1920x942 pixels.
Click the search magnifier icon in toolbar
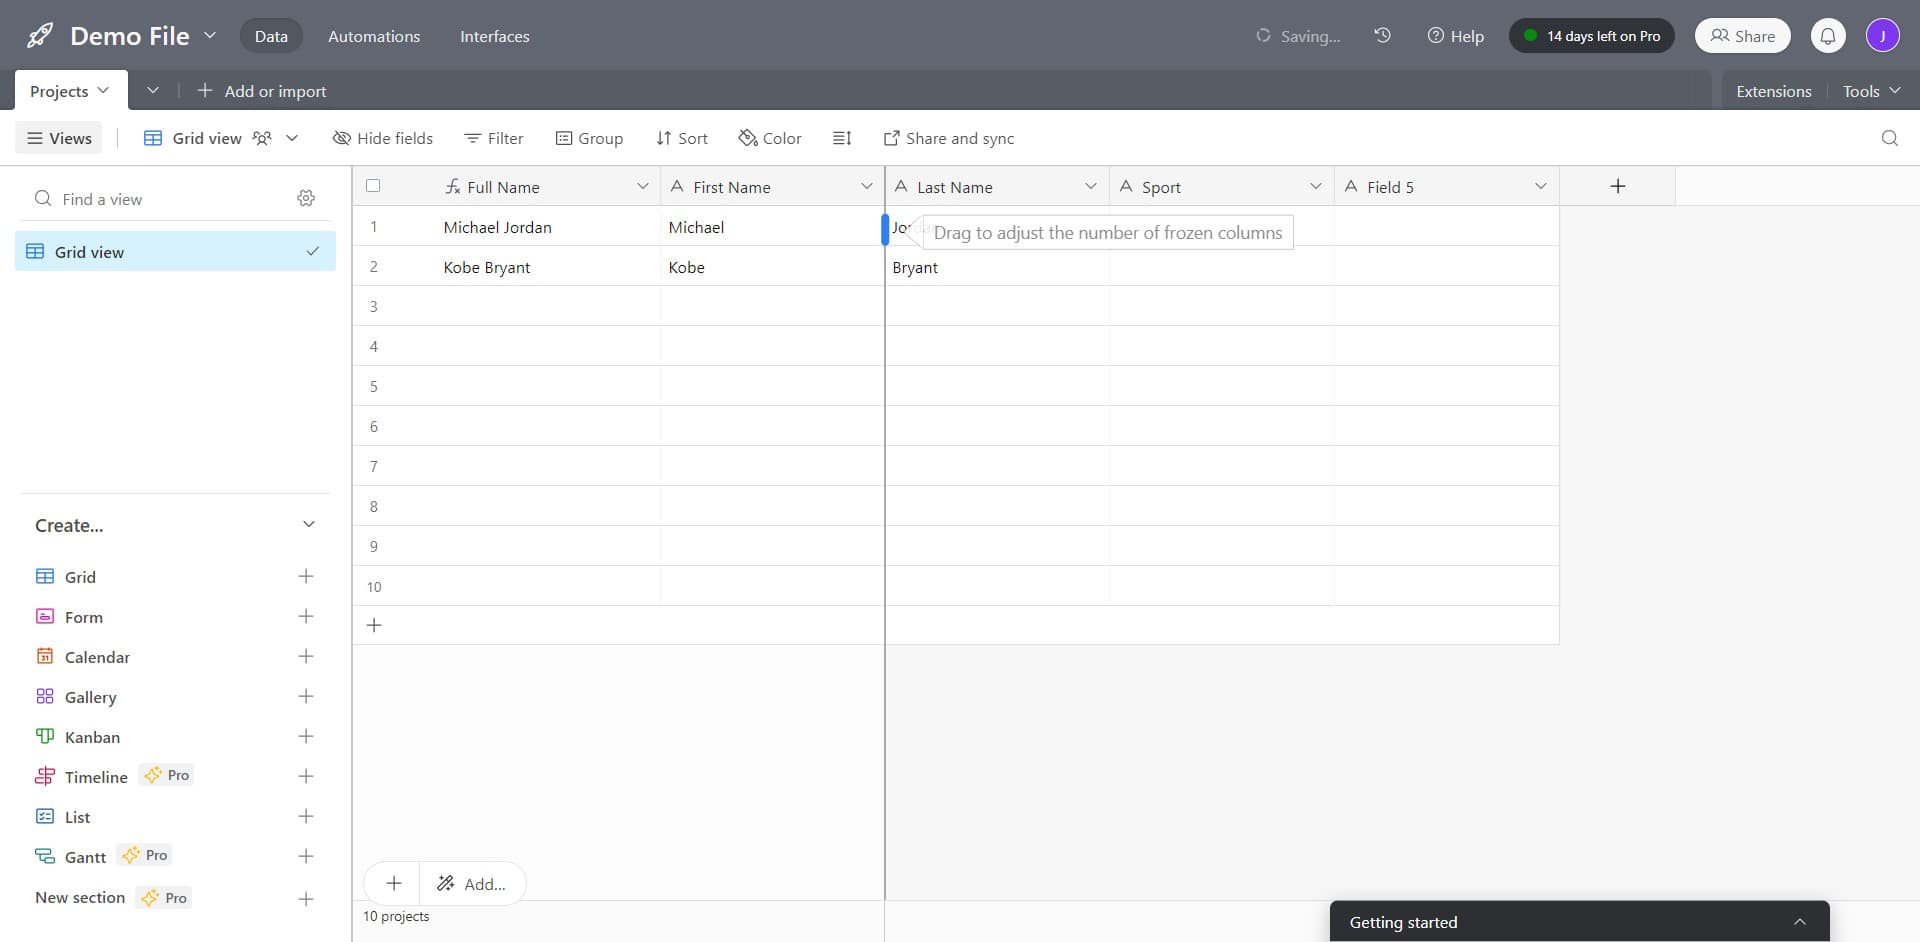coord(1889,138)
